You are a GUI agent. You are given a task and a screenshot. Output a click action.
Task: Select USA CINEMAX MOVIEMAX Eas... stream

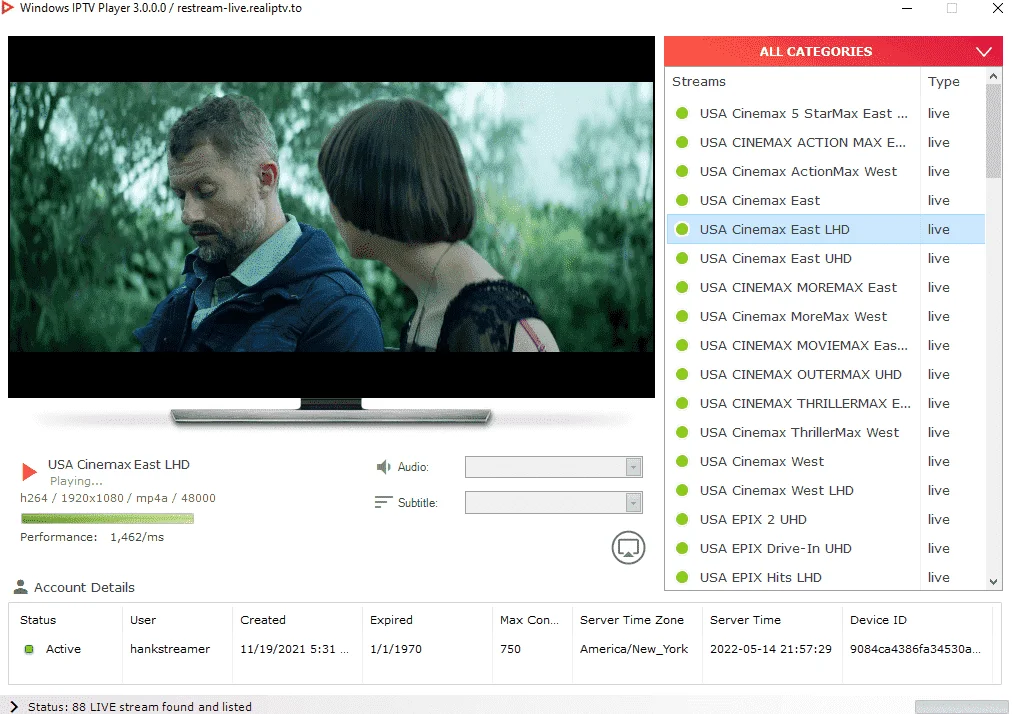pos(826,345)
